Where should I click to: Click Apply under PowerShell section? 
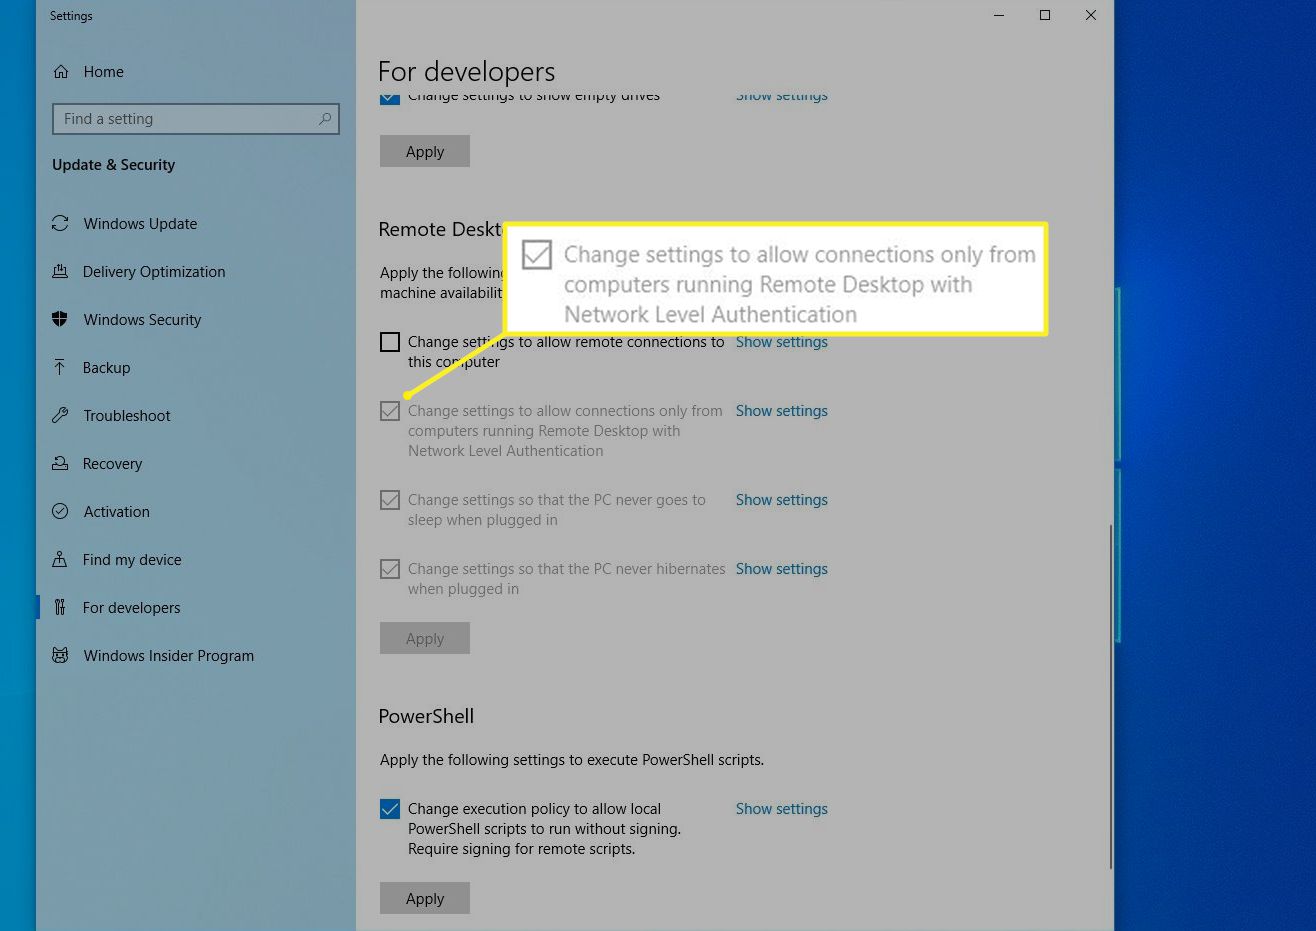pyautogui.click(x=425, y=898)
